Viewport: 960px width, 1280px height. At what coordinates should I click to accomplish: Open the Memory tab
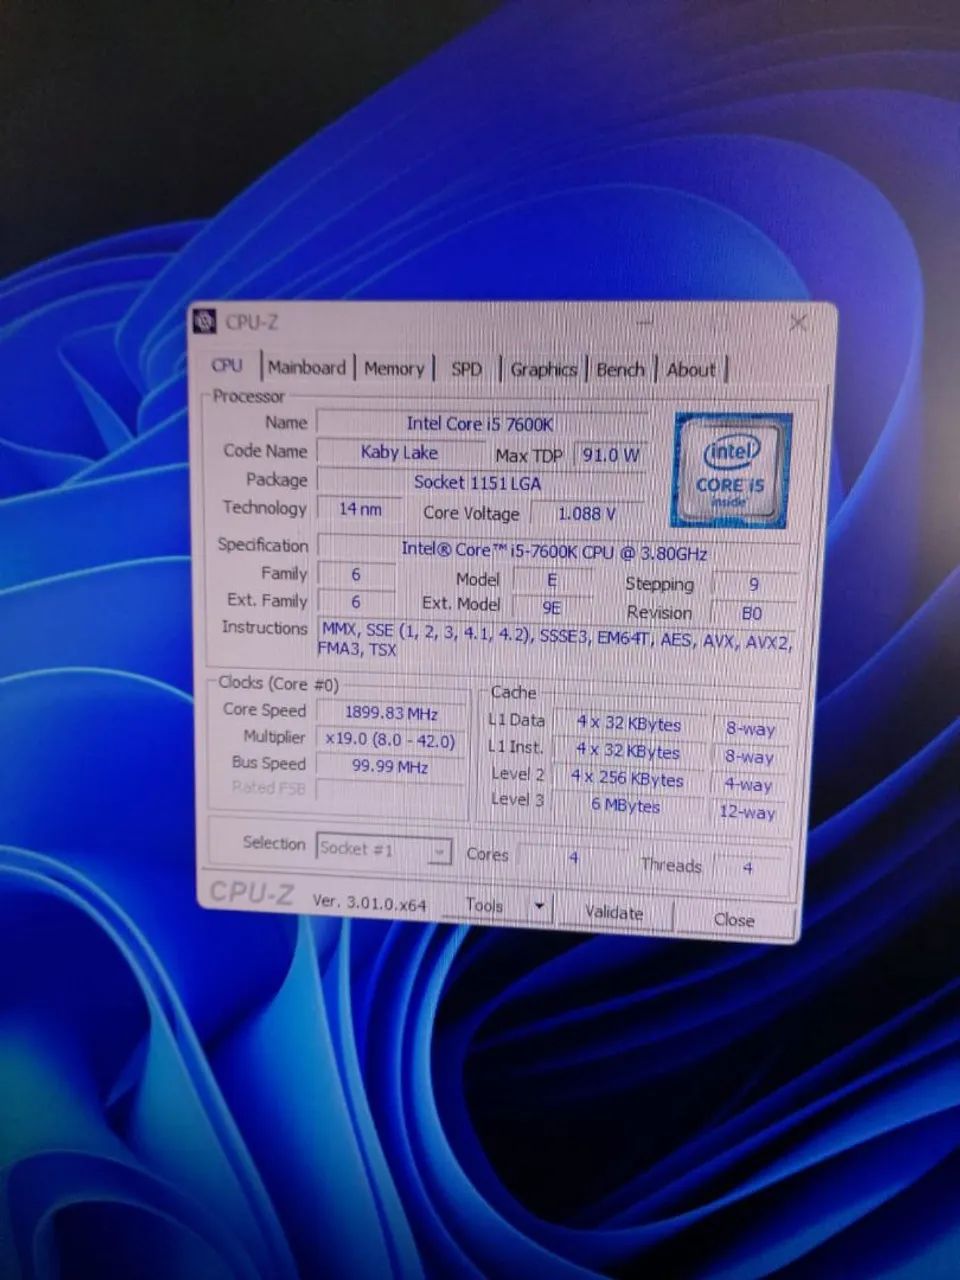click(394, 368)
